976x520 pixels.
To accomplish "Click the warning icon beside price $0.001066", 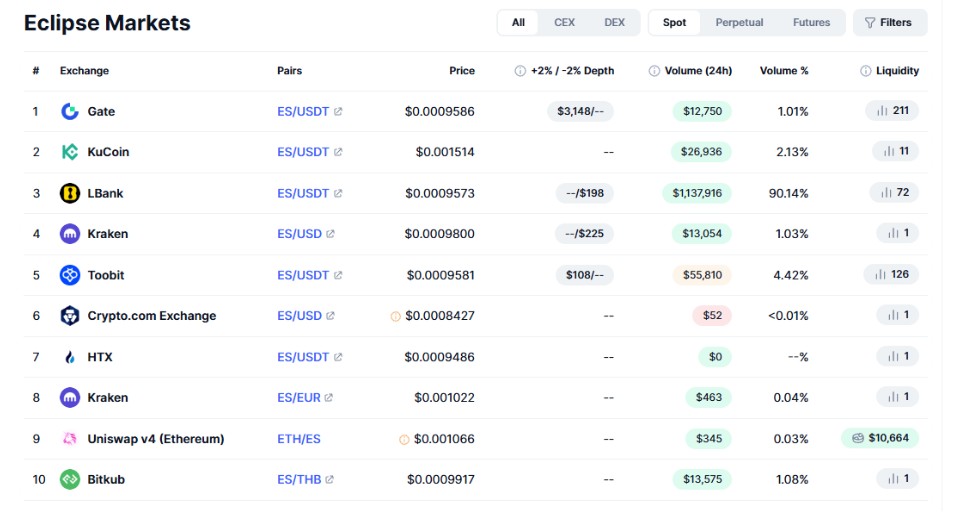I will click(404, 440).
